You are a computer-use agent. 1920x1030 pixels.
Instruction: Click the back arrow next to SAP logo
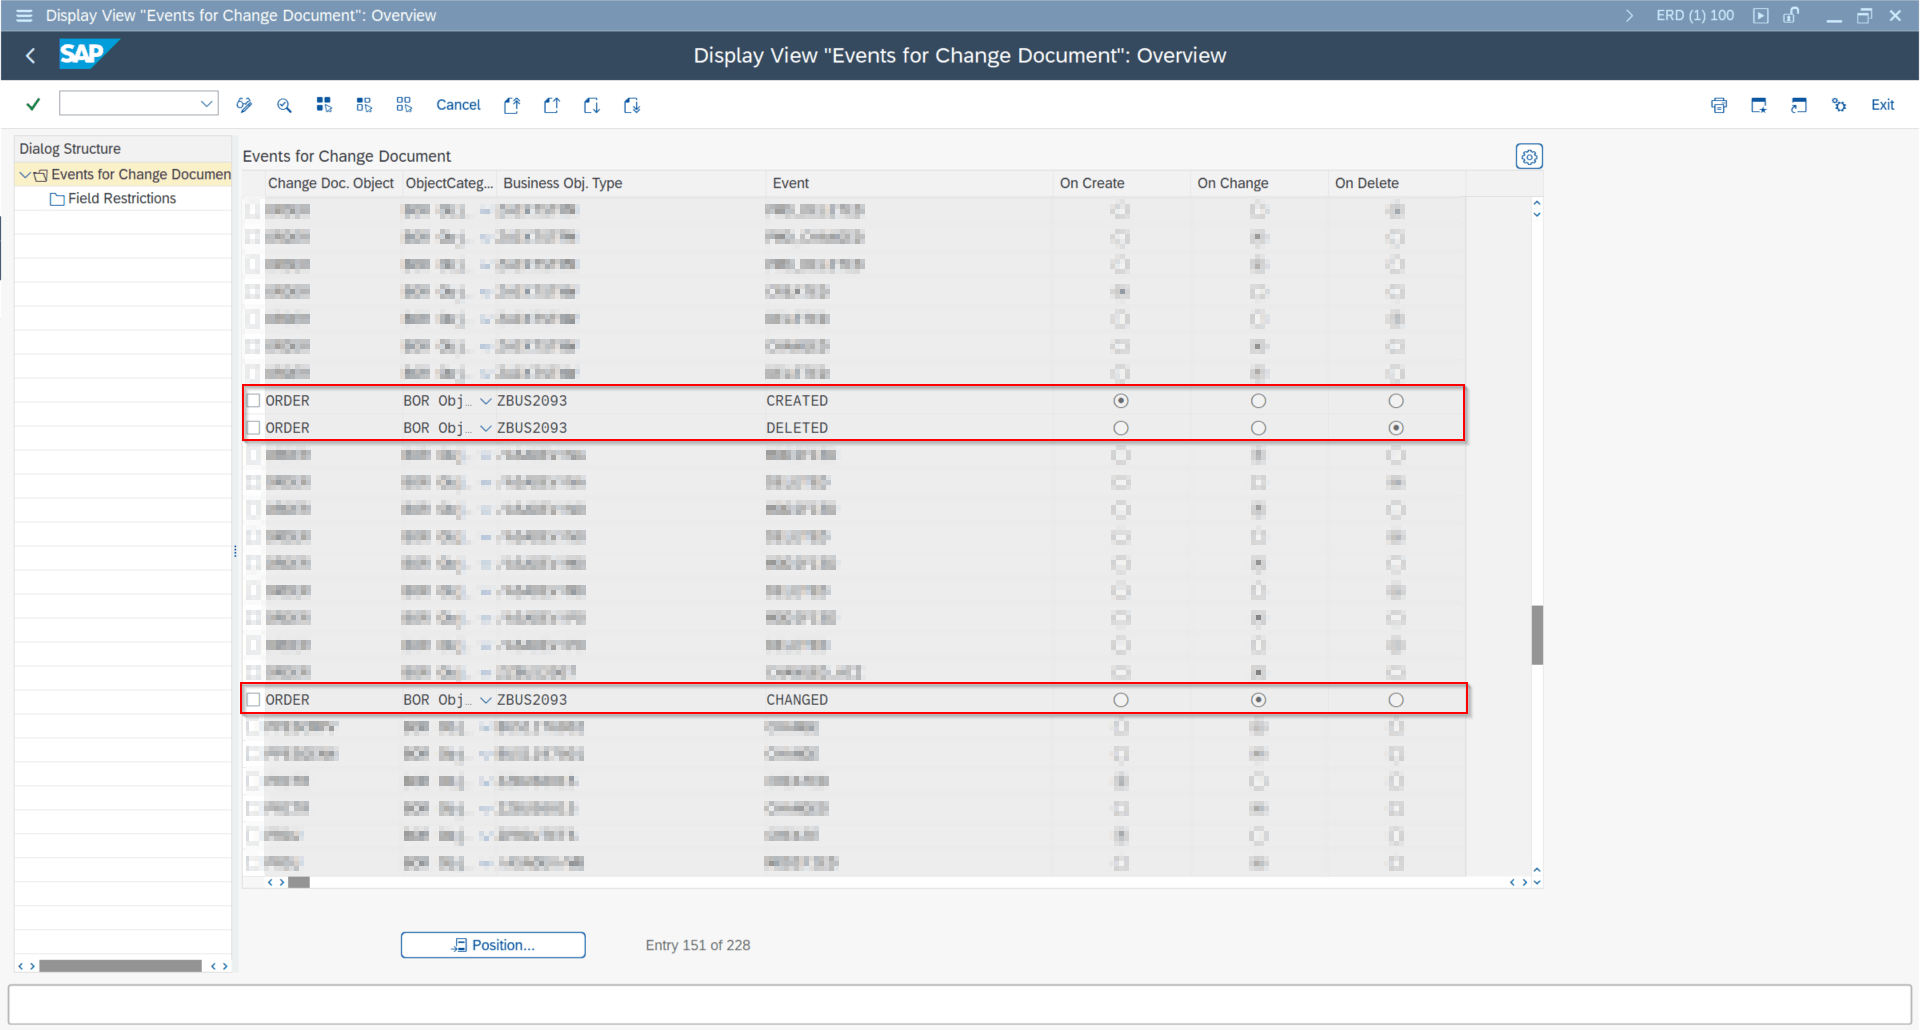tap(30, 56)
